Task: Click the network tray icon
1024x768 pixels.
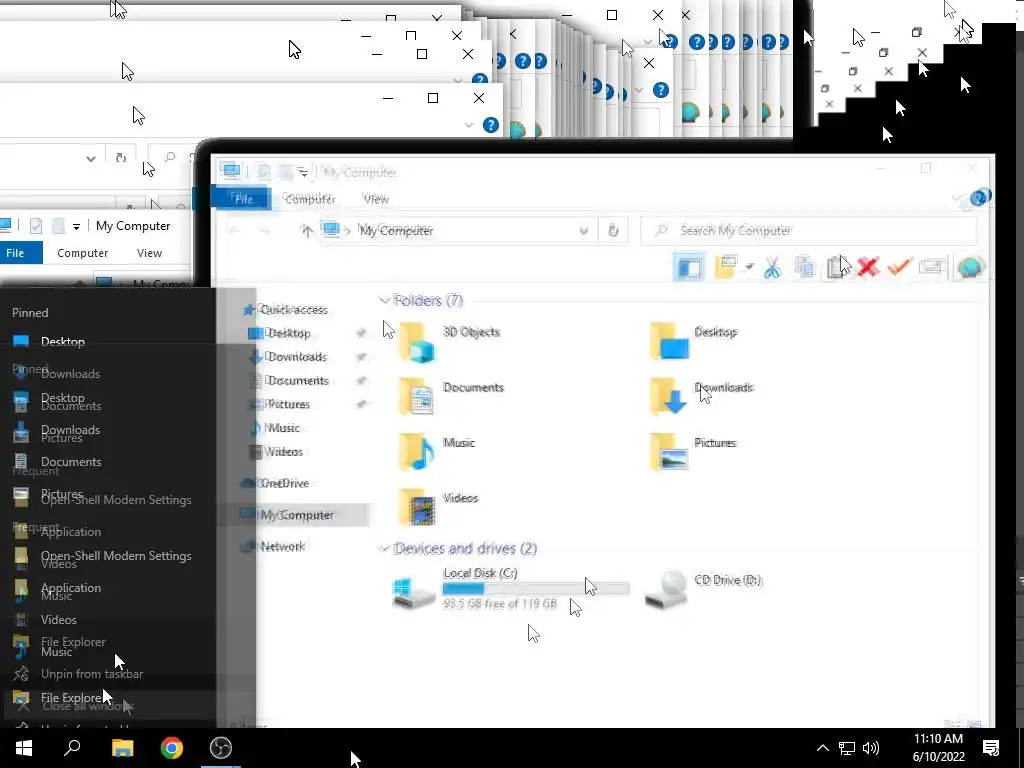Action: click(847, 748)
